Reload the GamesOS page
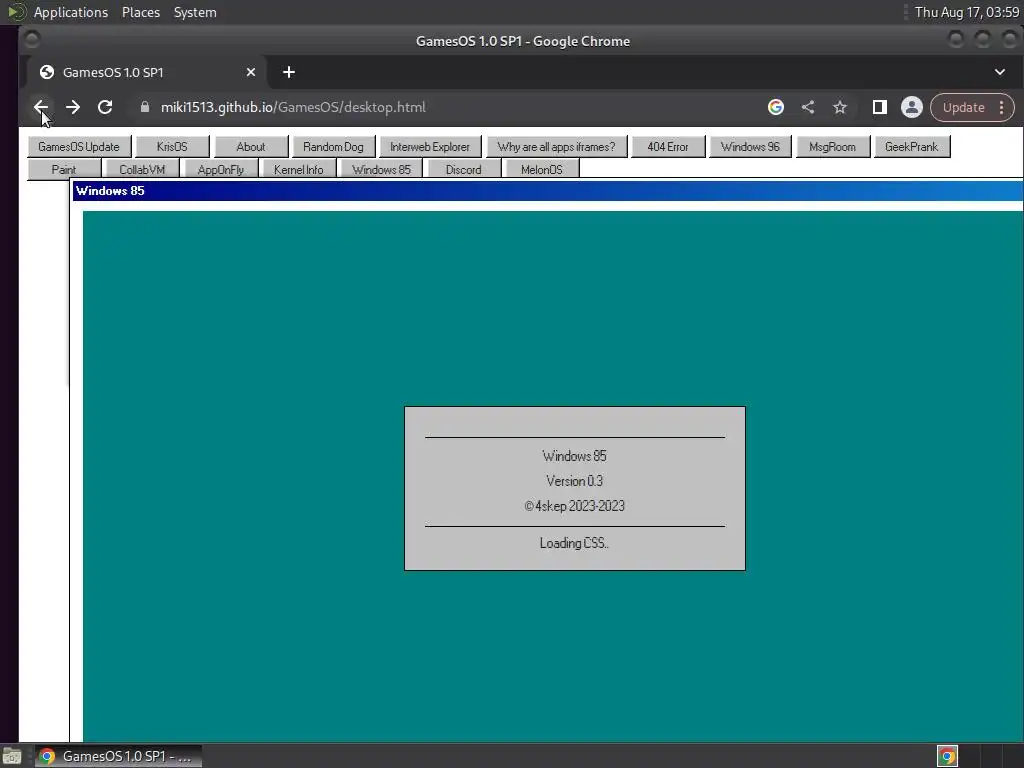This screenshot has height=768, width=1024. tap(105, 107)
